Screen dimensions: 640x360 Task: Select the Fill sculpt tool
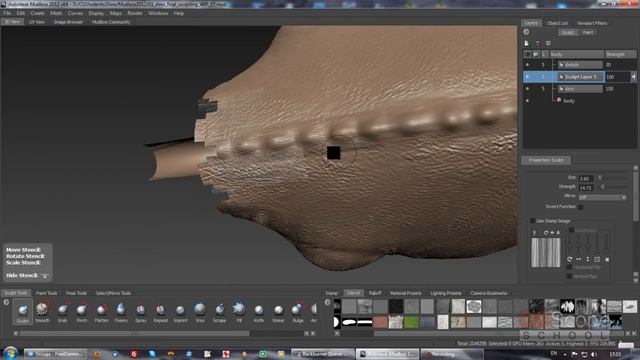[239, 312]
